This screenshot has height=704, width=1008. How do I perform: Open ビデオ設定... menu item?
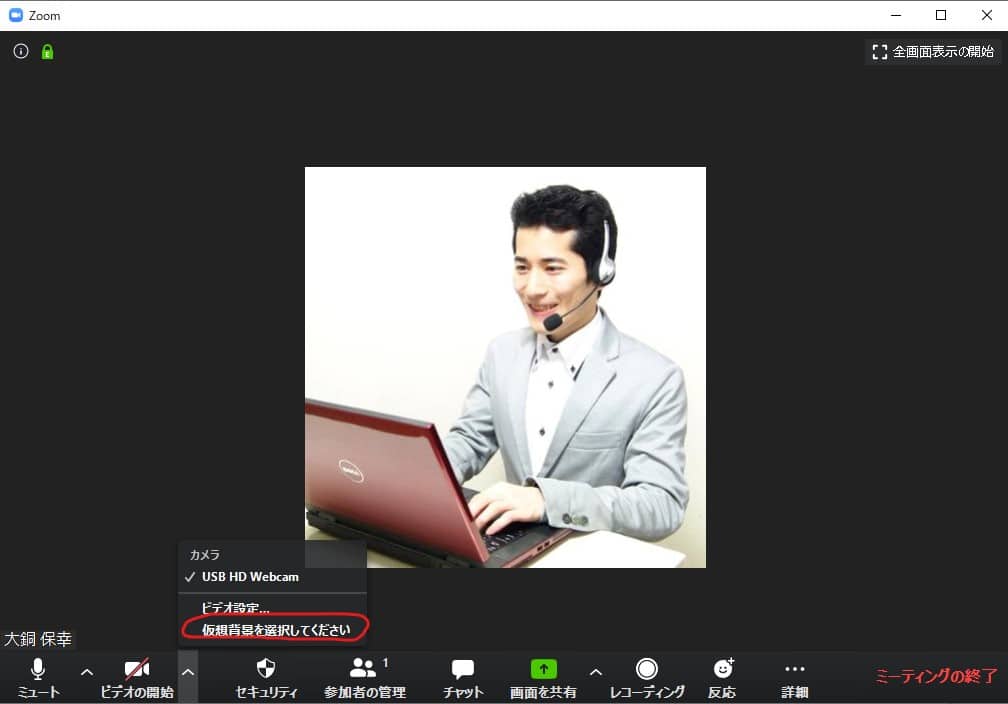[273, 608]
